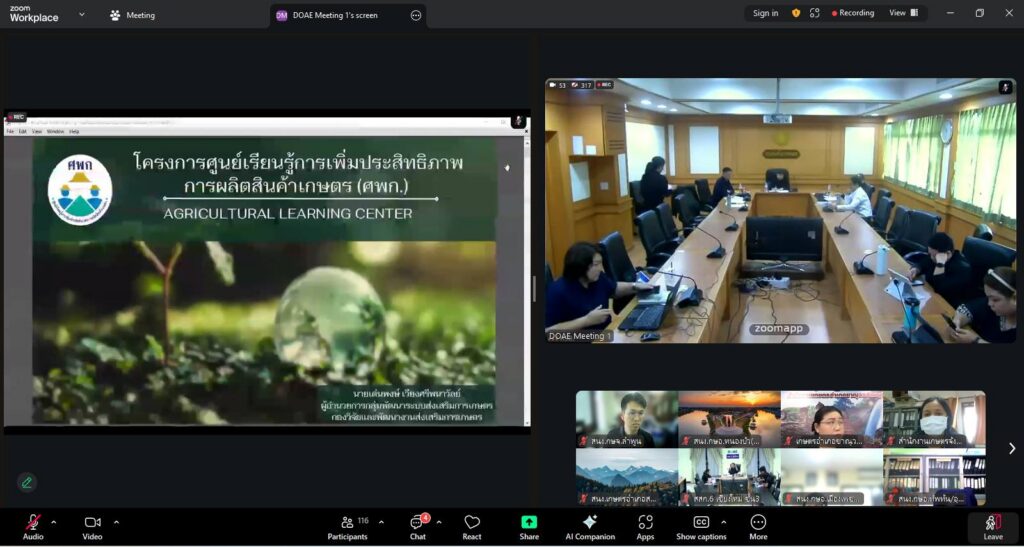This screenshot has width=1024, height=547.
Task: Toggle the Video camera button
Action: [x=92, y=523]
